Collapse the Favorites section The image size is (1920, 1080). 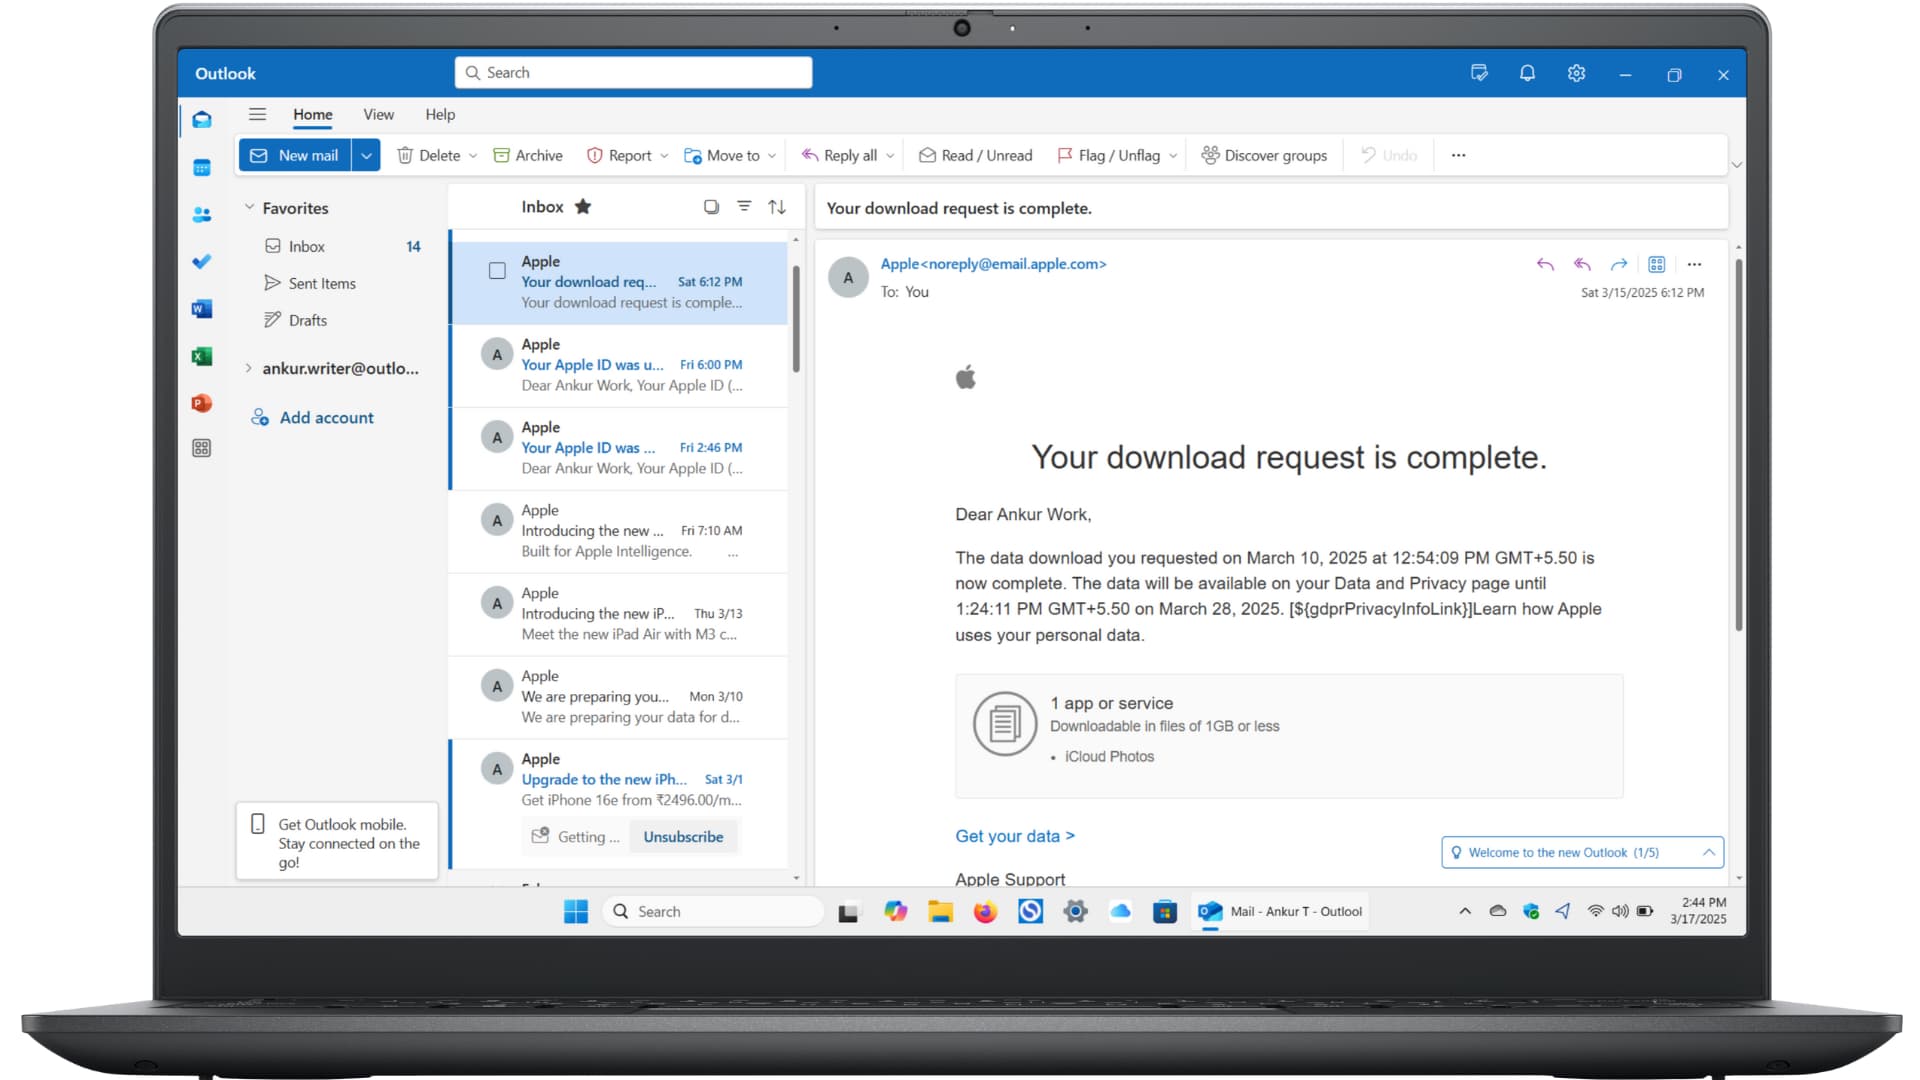[249, 207]
